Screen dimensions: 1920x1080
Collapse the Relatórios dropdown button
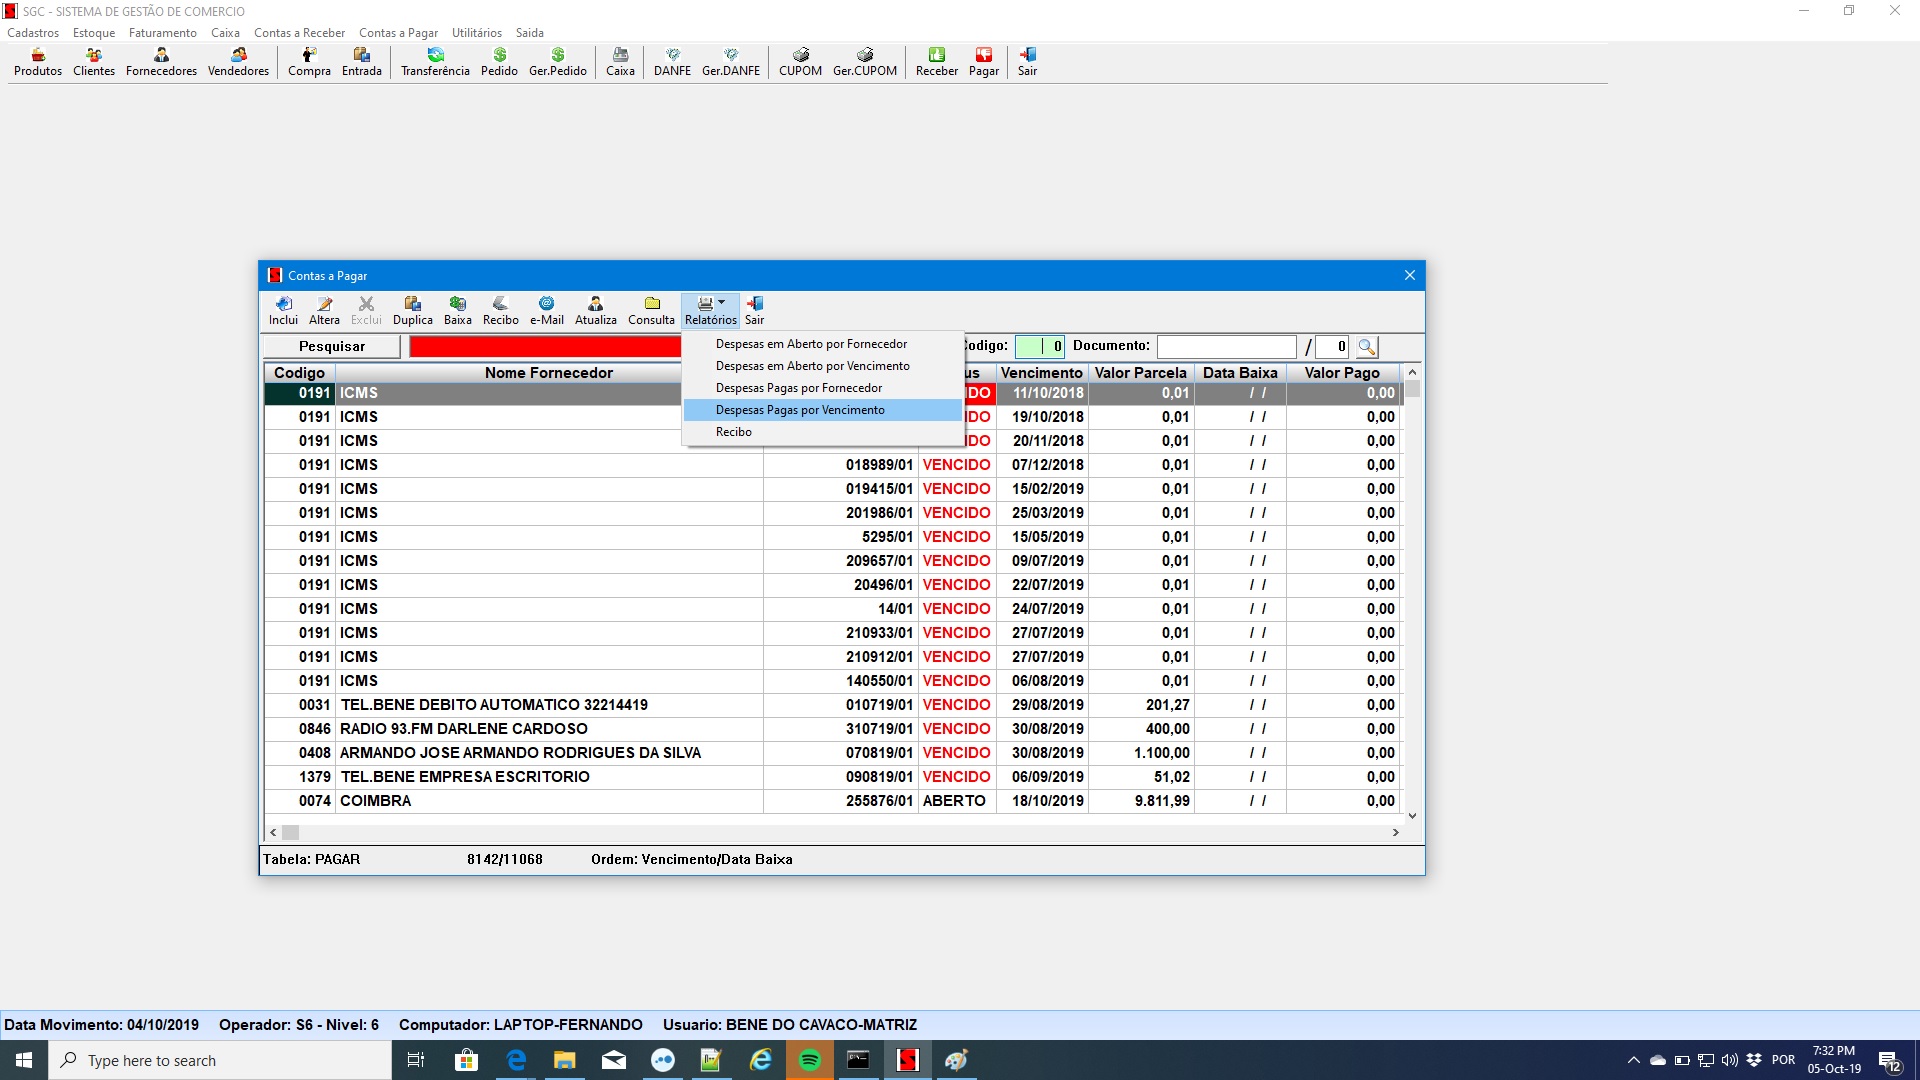pos(710,310)
